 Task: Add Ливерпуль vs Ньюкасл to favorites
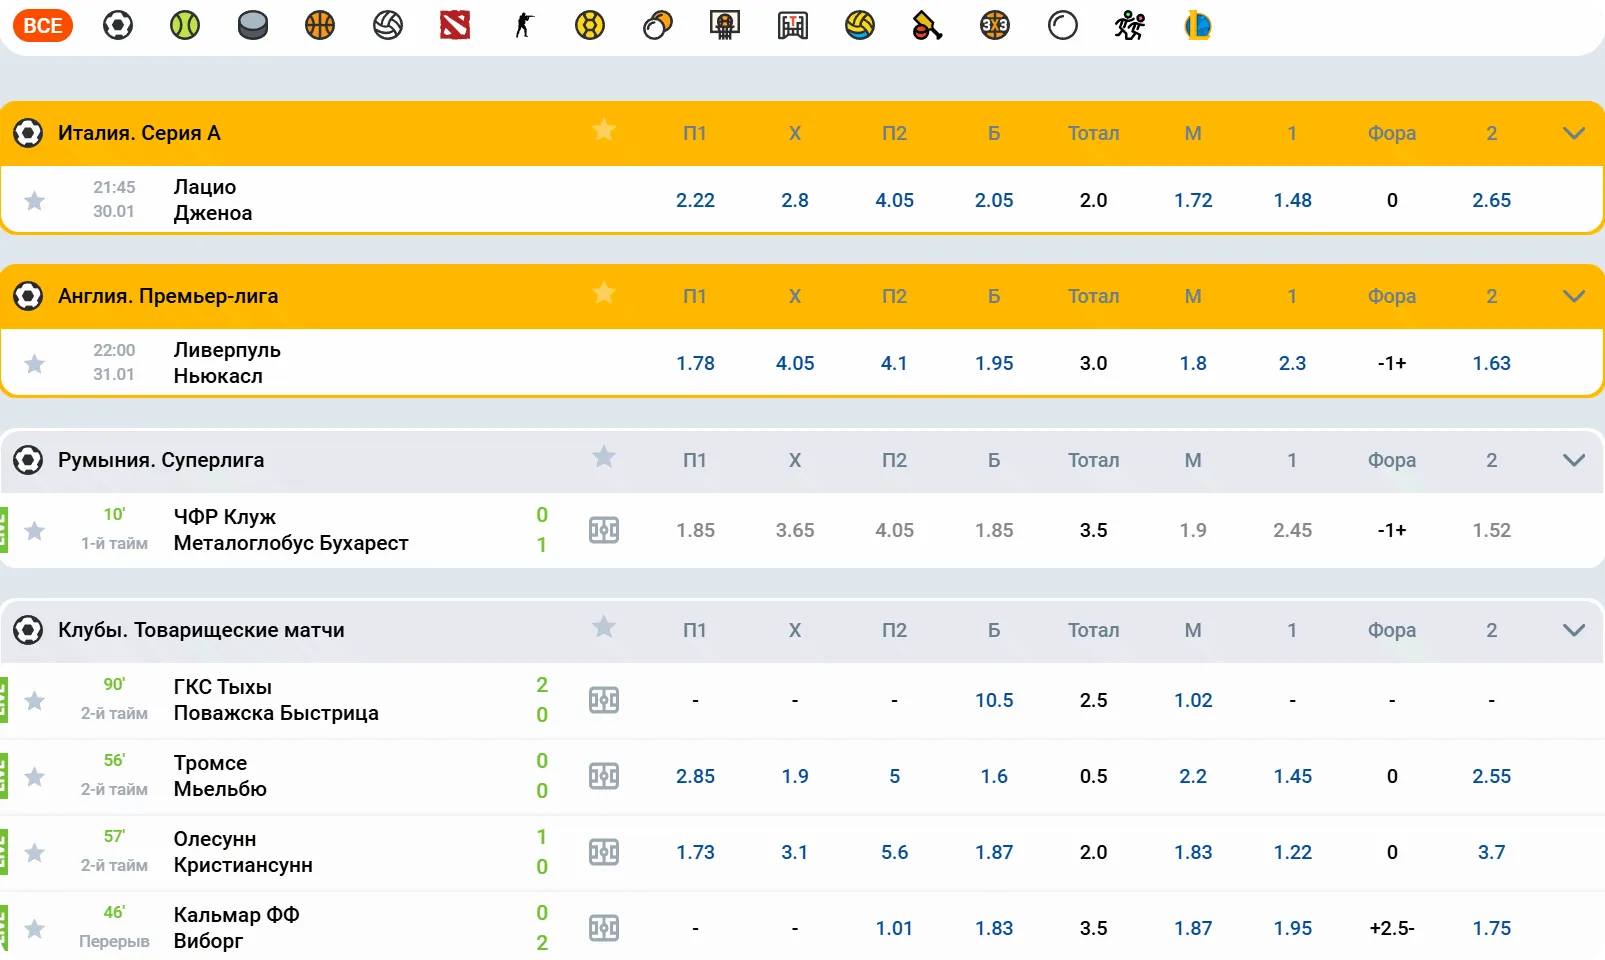coord(35,364)
